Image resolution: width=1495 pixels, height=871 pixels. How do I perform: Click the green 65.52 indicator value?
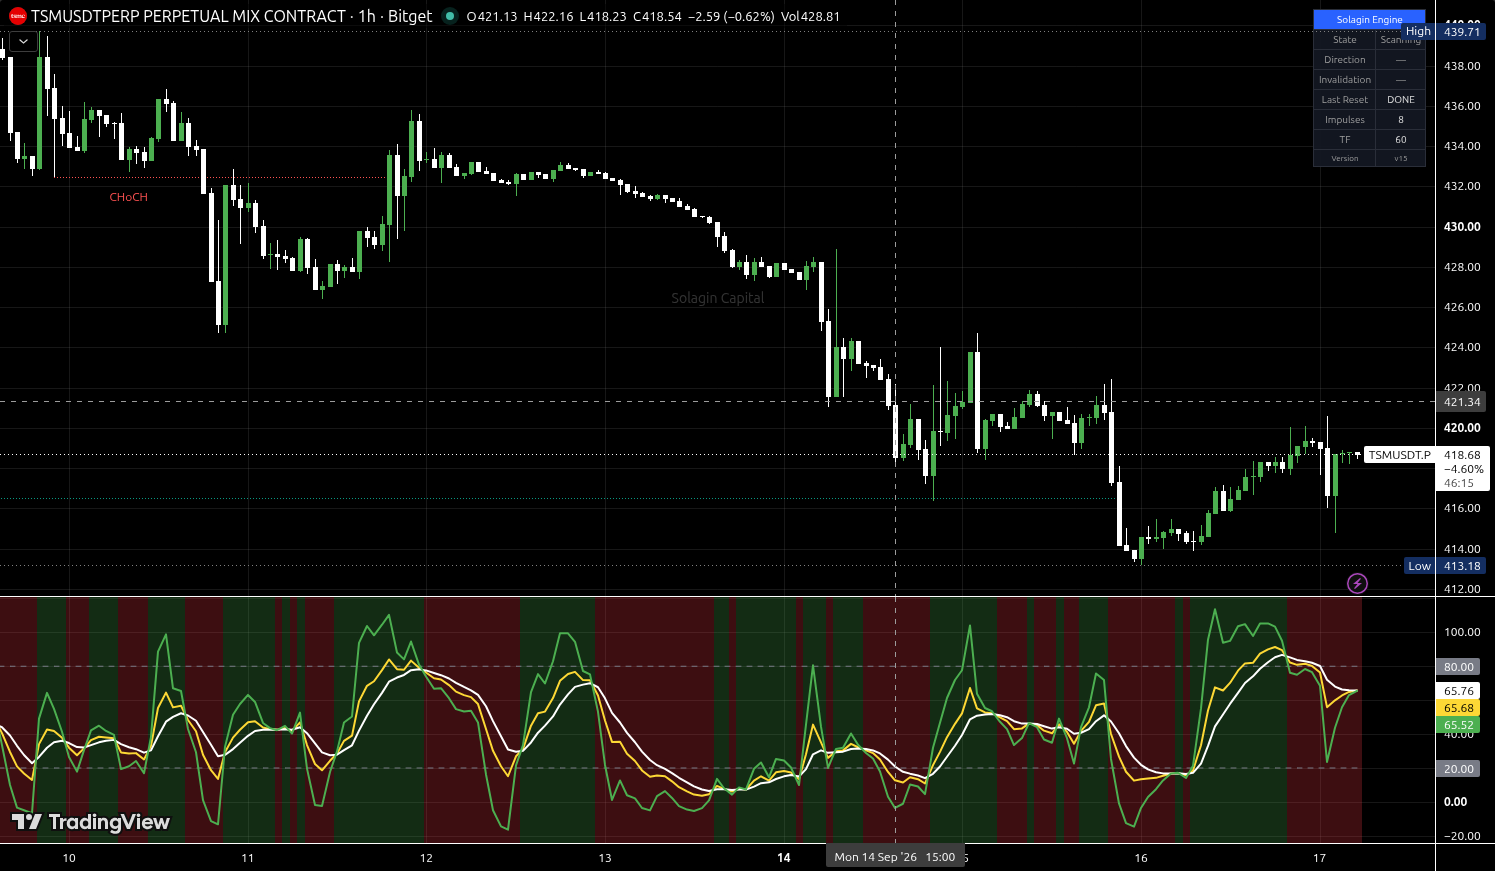pyautogui.click(x=1459, y=725)
